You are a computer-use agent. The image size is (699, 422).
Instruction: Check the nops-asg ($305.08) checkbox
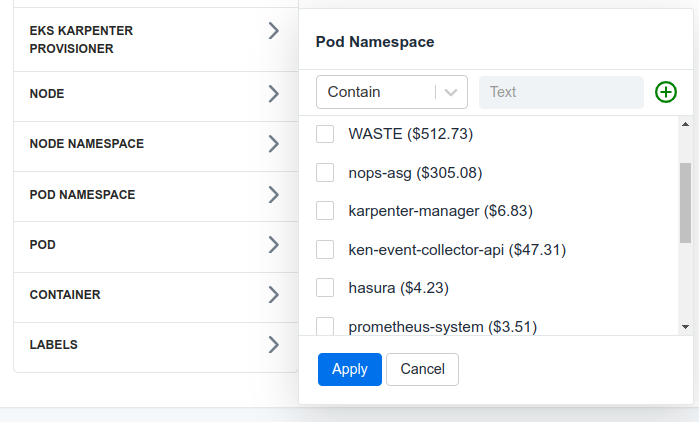pos(325,172)
